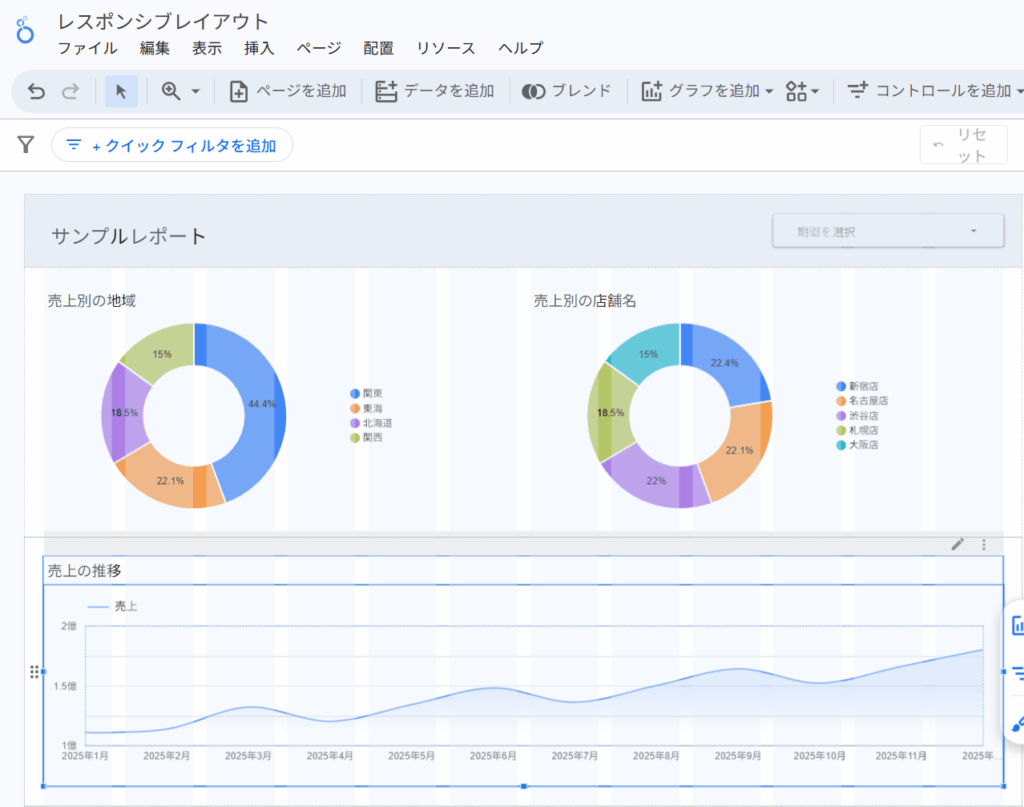Click the ブレンド label
The width and height of the screenshot is (1024, 807).
581,91
